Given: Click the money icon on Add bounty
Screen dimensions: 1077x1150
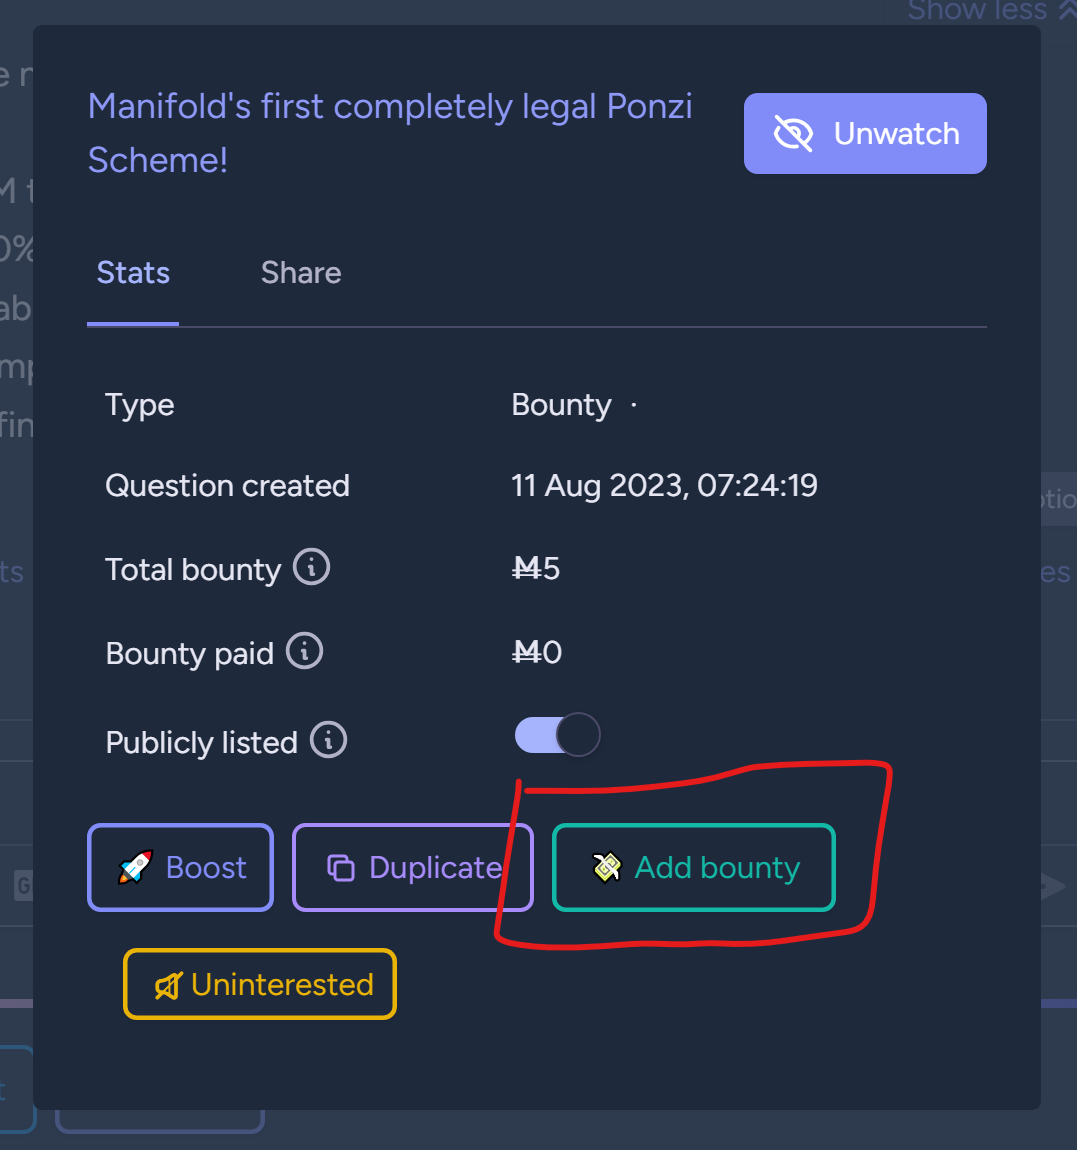Looking at the screenshot, I should (607, 868).
